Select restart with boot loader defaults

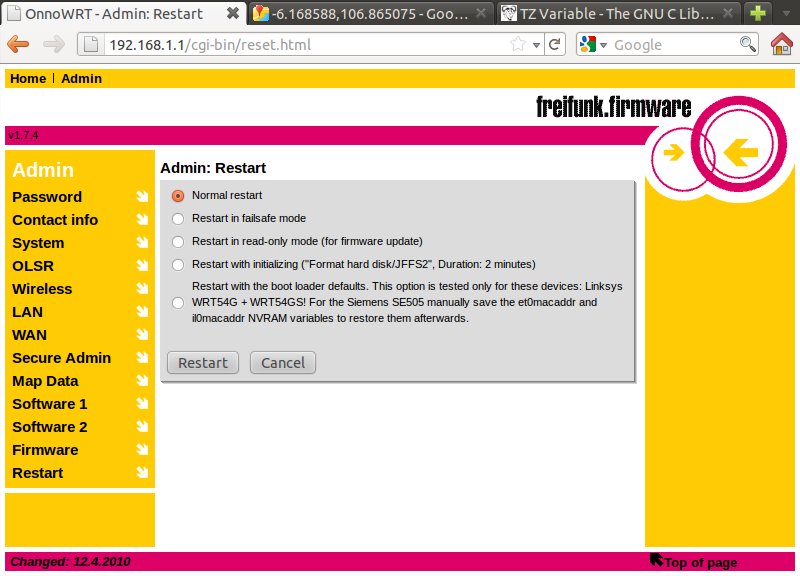click(x=178, y=303)
